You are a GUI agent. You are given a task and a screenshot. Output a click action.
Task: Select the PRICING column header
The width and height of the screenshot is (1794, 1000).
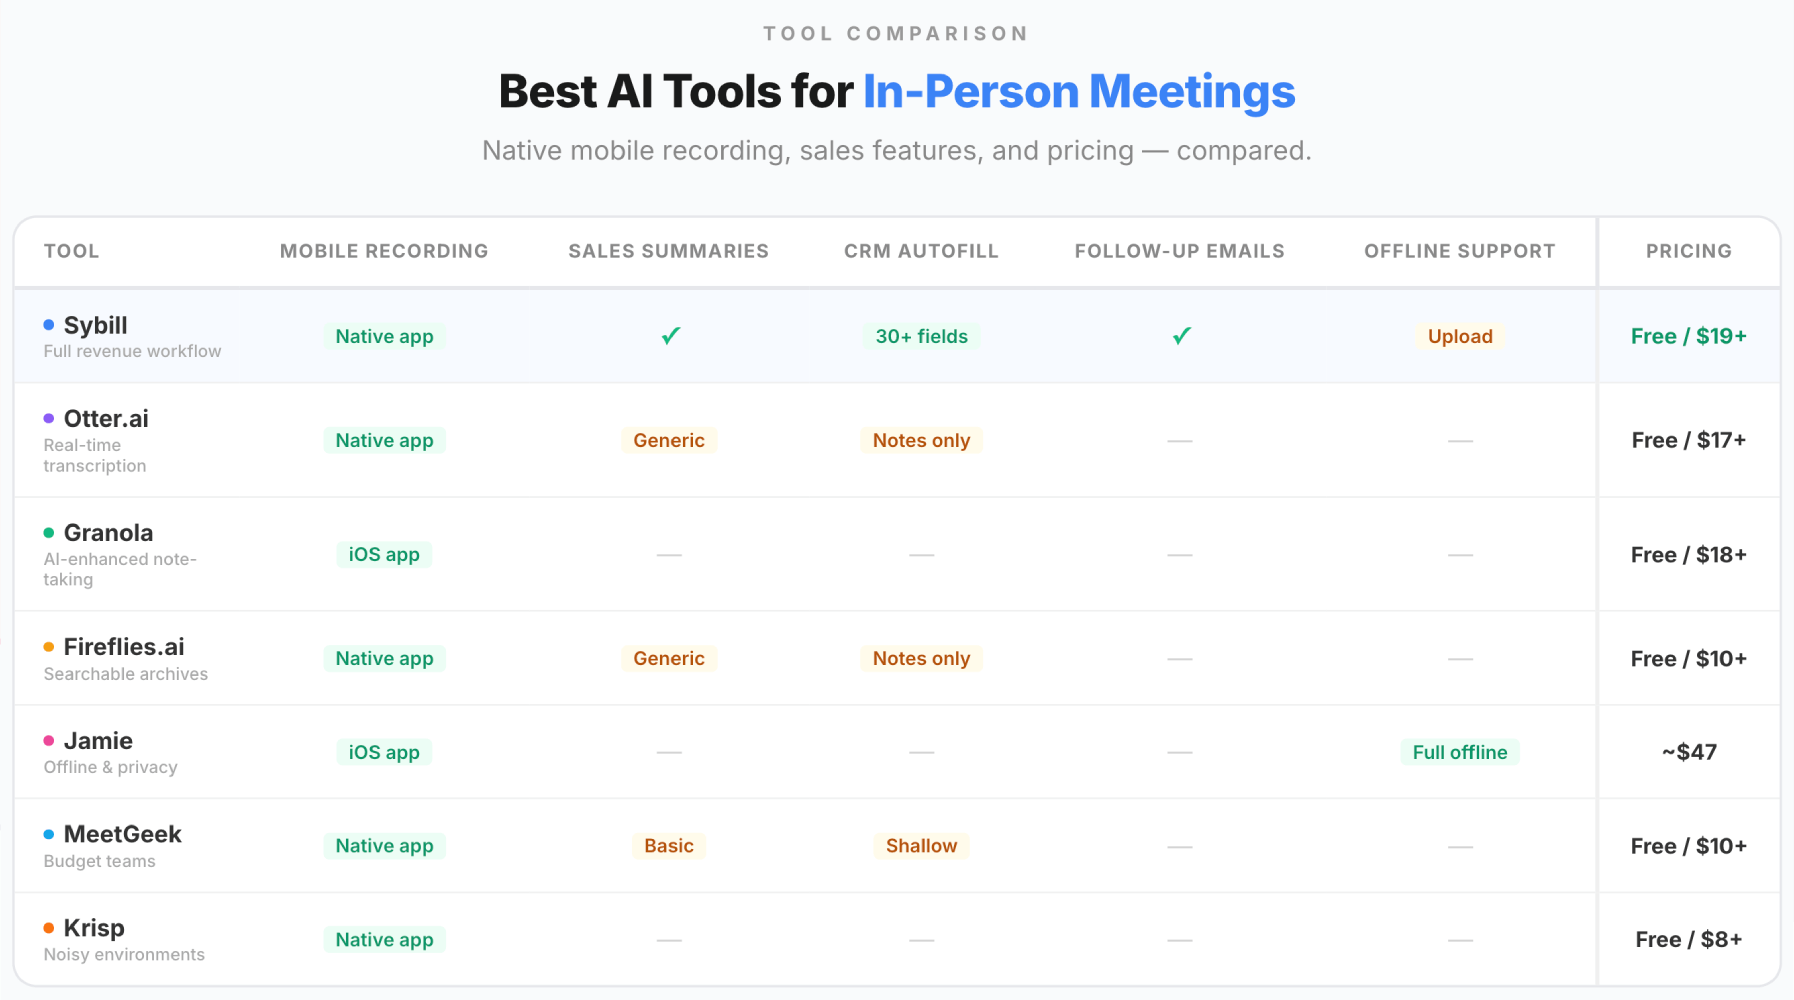click(x=1689, y=251)
